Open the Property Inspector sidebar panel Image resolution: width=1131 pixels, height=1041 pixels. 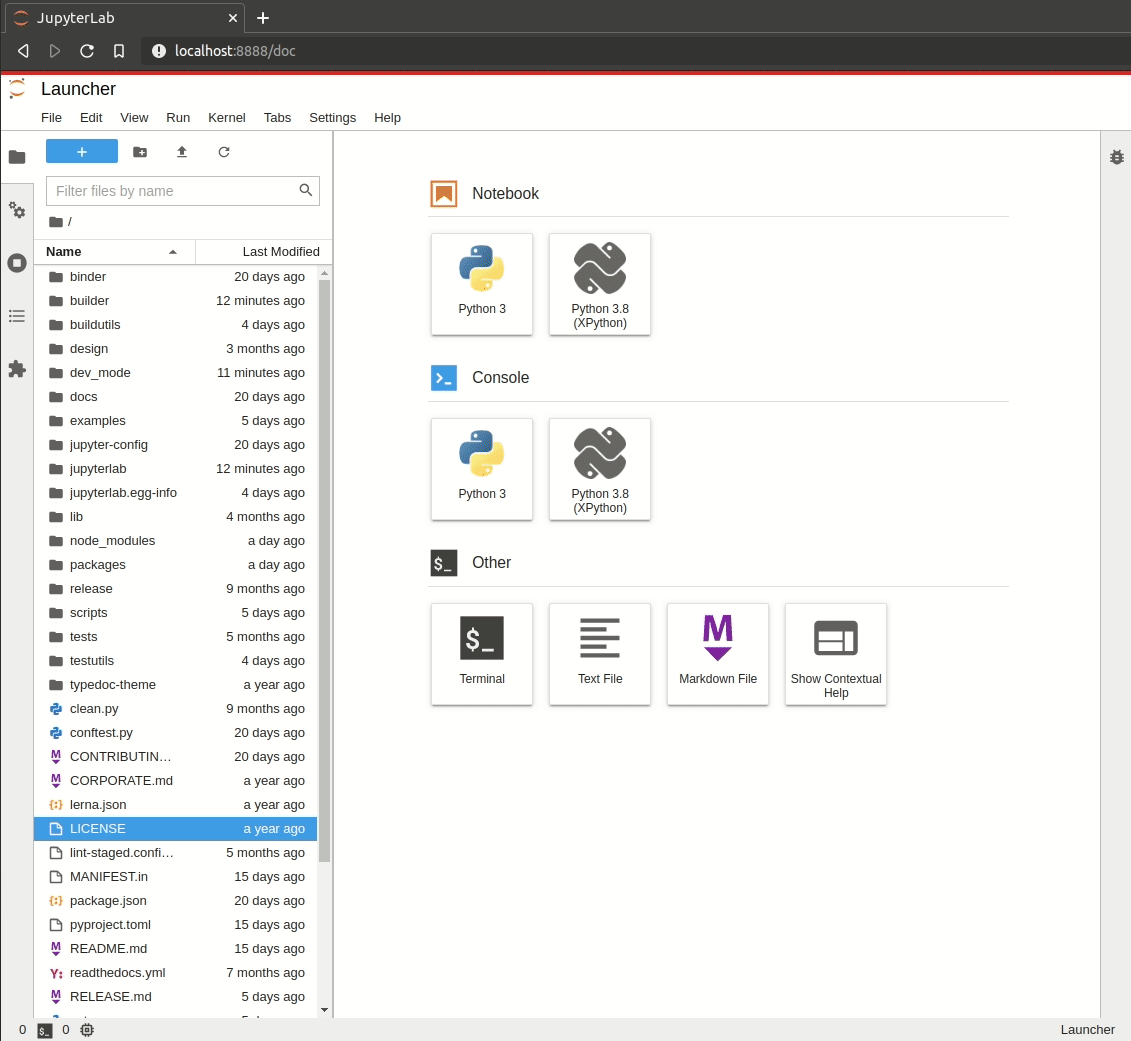(x=17, y=211)
